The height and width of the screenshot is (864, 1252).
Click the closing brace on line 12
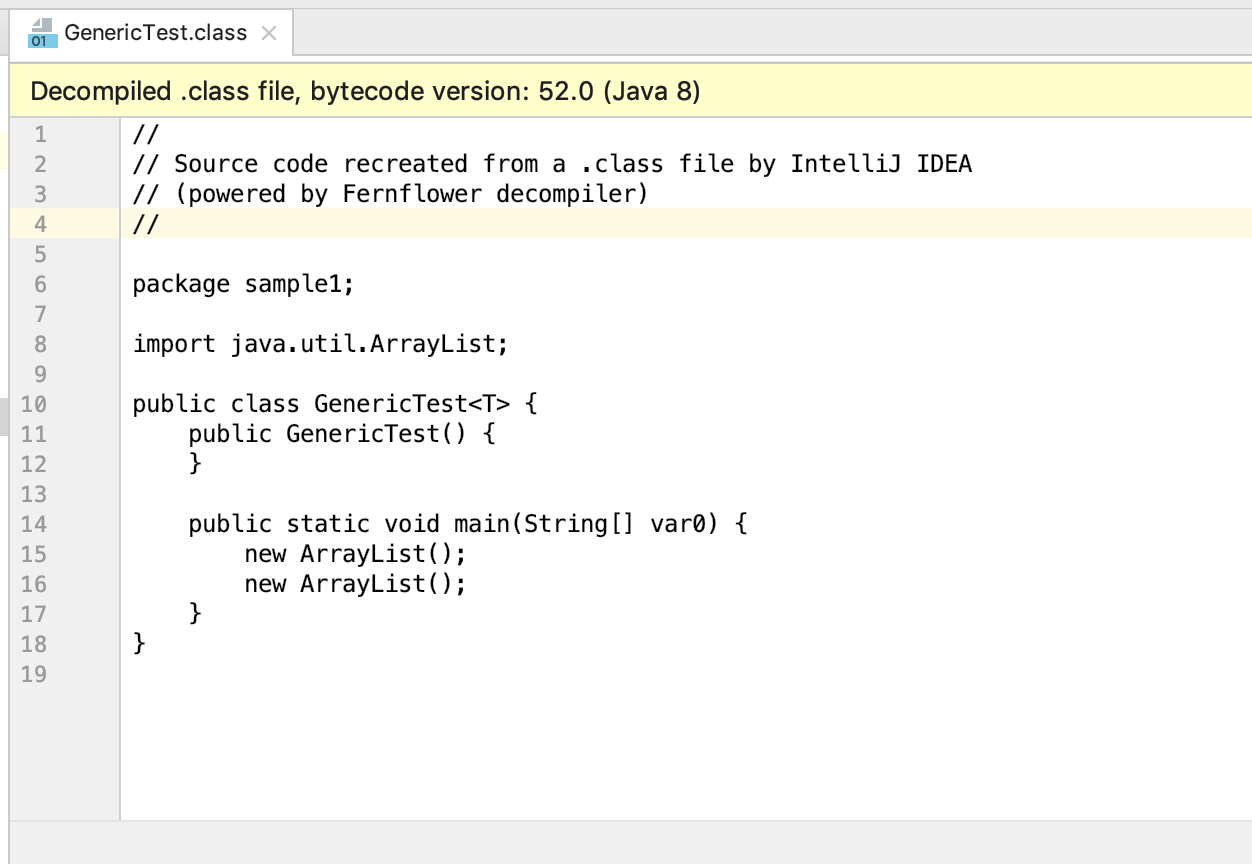[196, 464]
